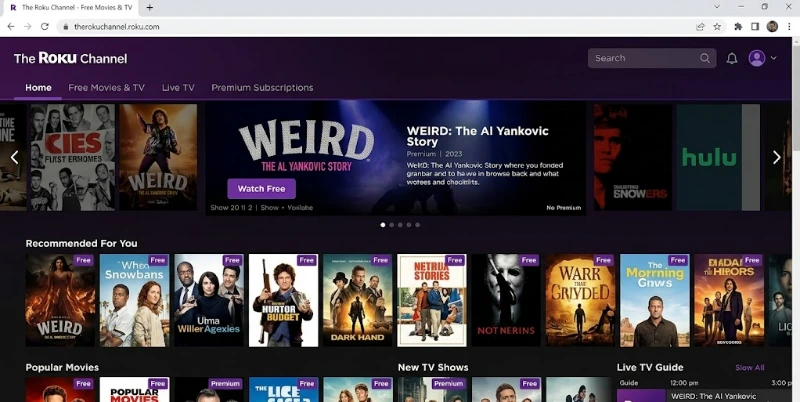Open the Warr That Griyded poster

click(x=581, y=300)
